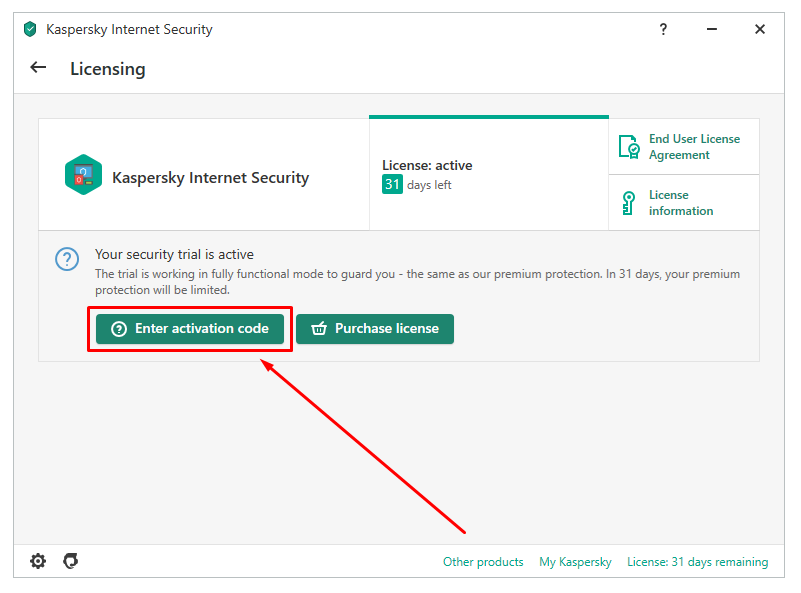
Task: Minimize the Kaspersky window
Action: pos(712,29)
